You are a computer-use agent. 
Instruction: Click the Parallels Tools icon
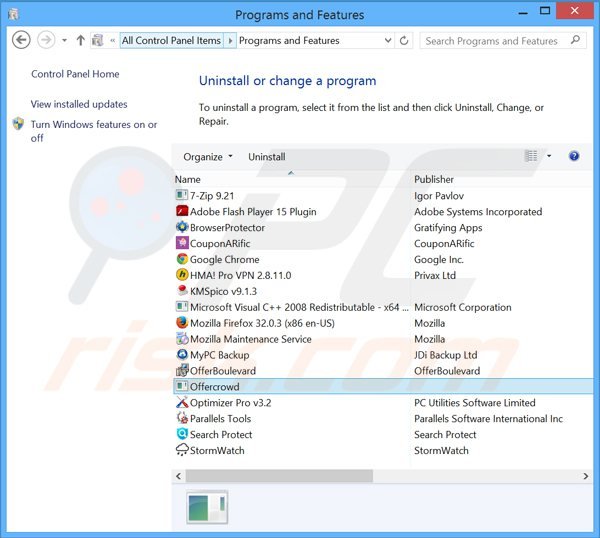tap(182, 418)
